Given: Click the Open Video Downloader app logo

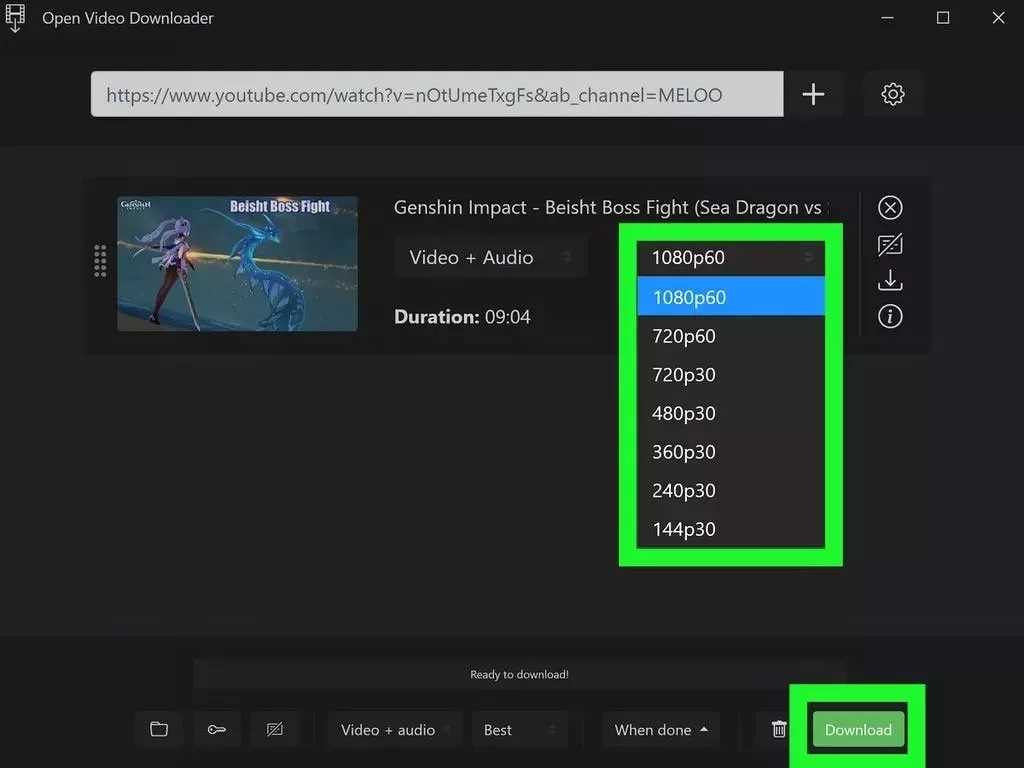Looking at the screenshot, I should click(16, 17).
